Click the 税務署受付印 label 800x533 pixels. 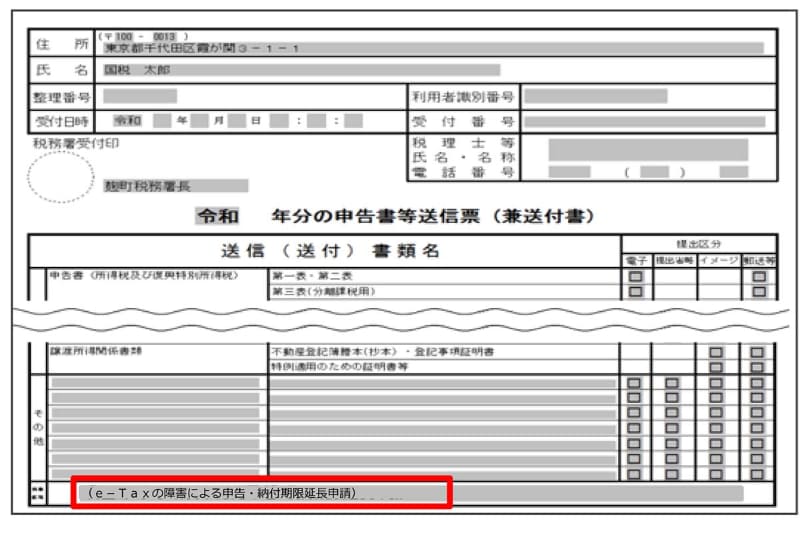pyautogui.click(x=76, y=143)
